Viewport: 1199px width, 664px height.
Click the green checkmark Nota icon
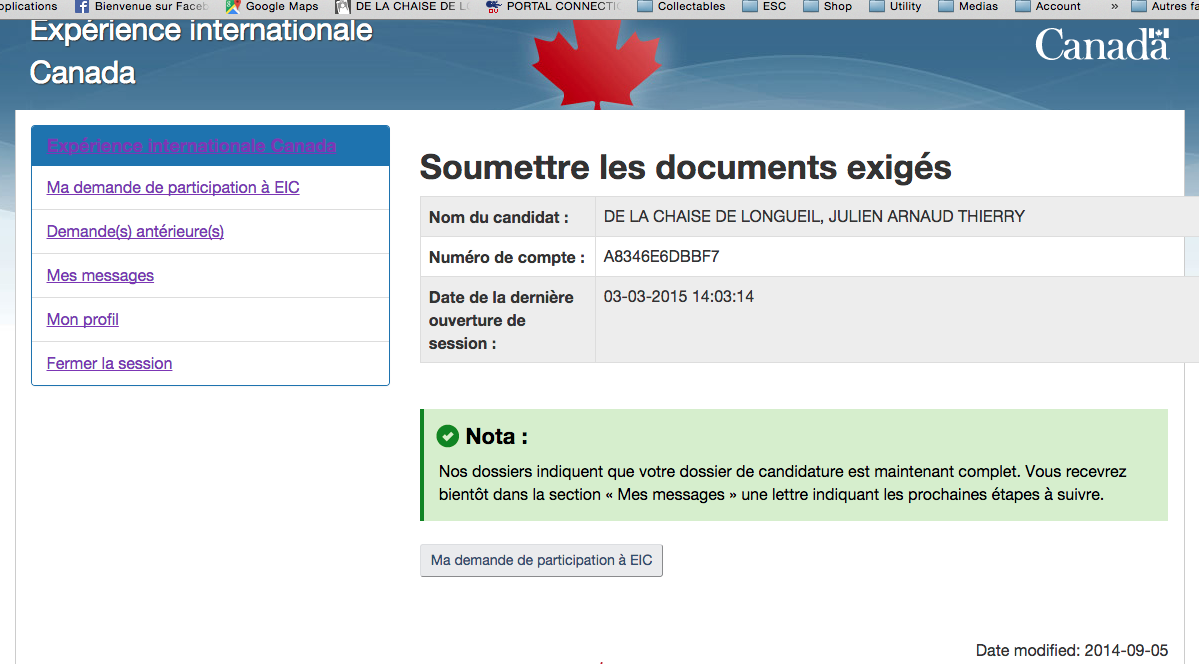(448, 437)
